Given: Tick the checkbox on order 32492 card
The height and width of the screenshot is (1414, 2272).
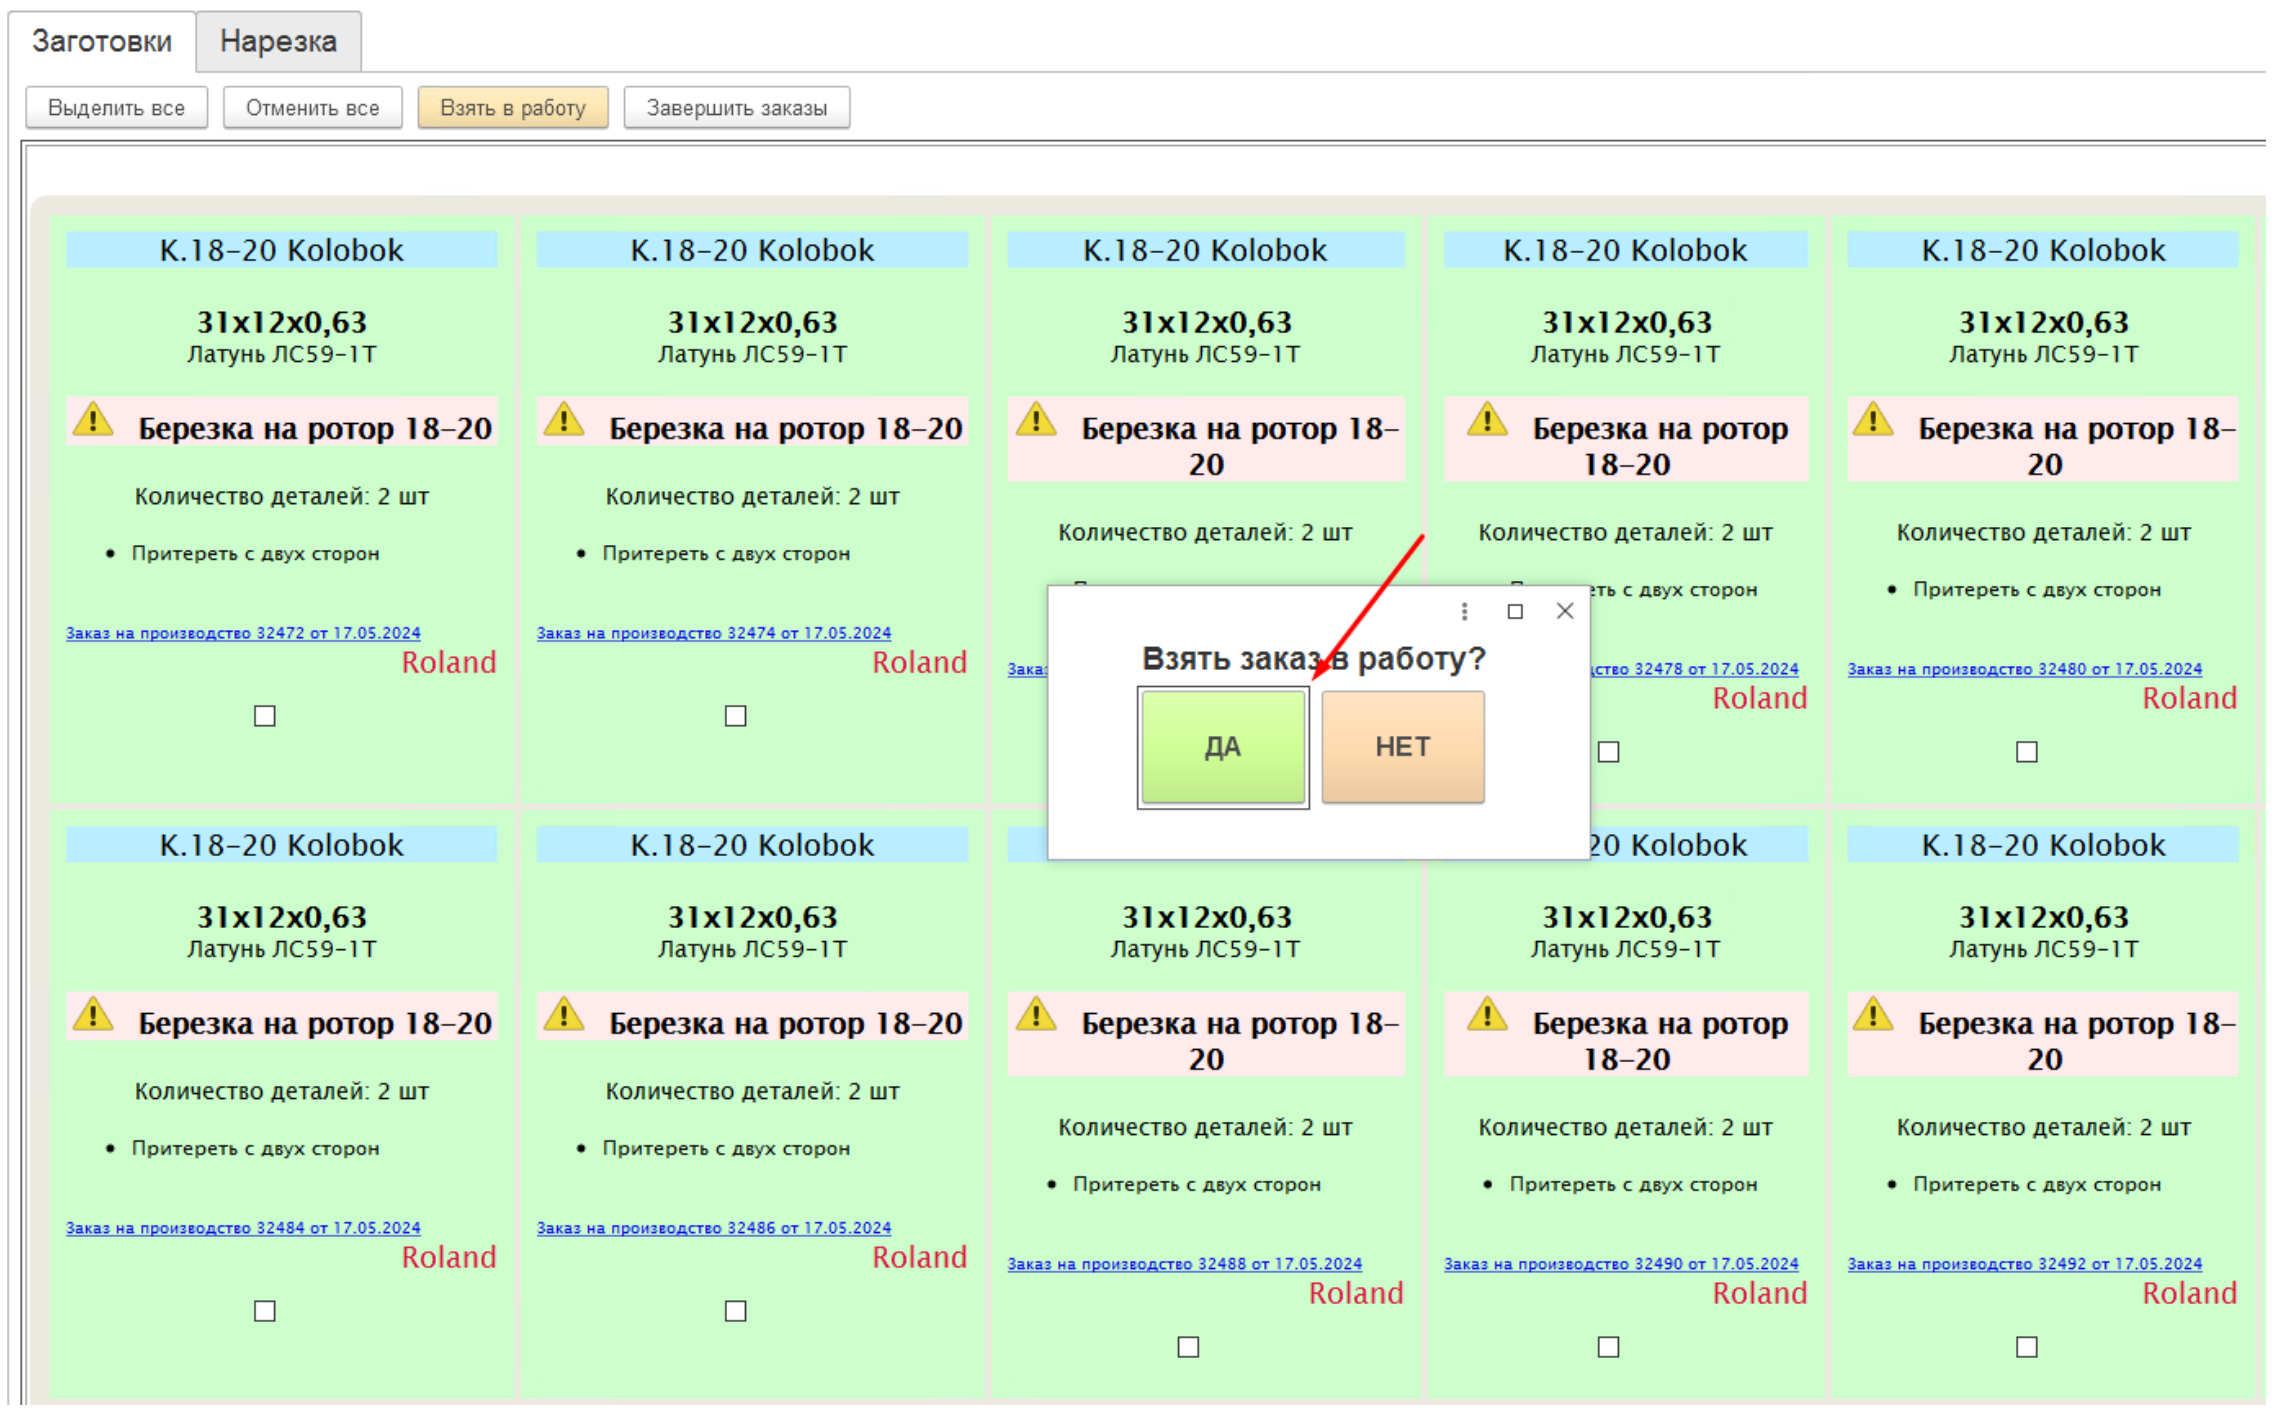Looking at the screenshot, I should pos(2026,1347).
